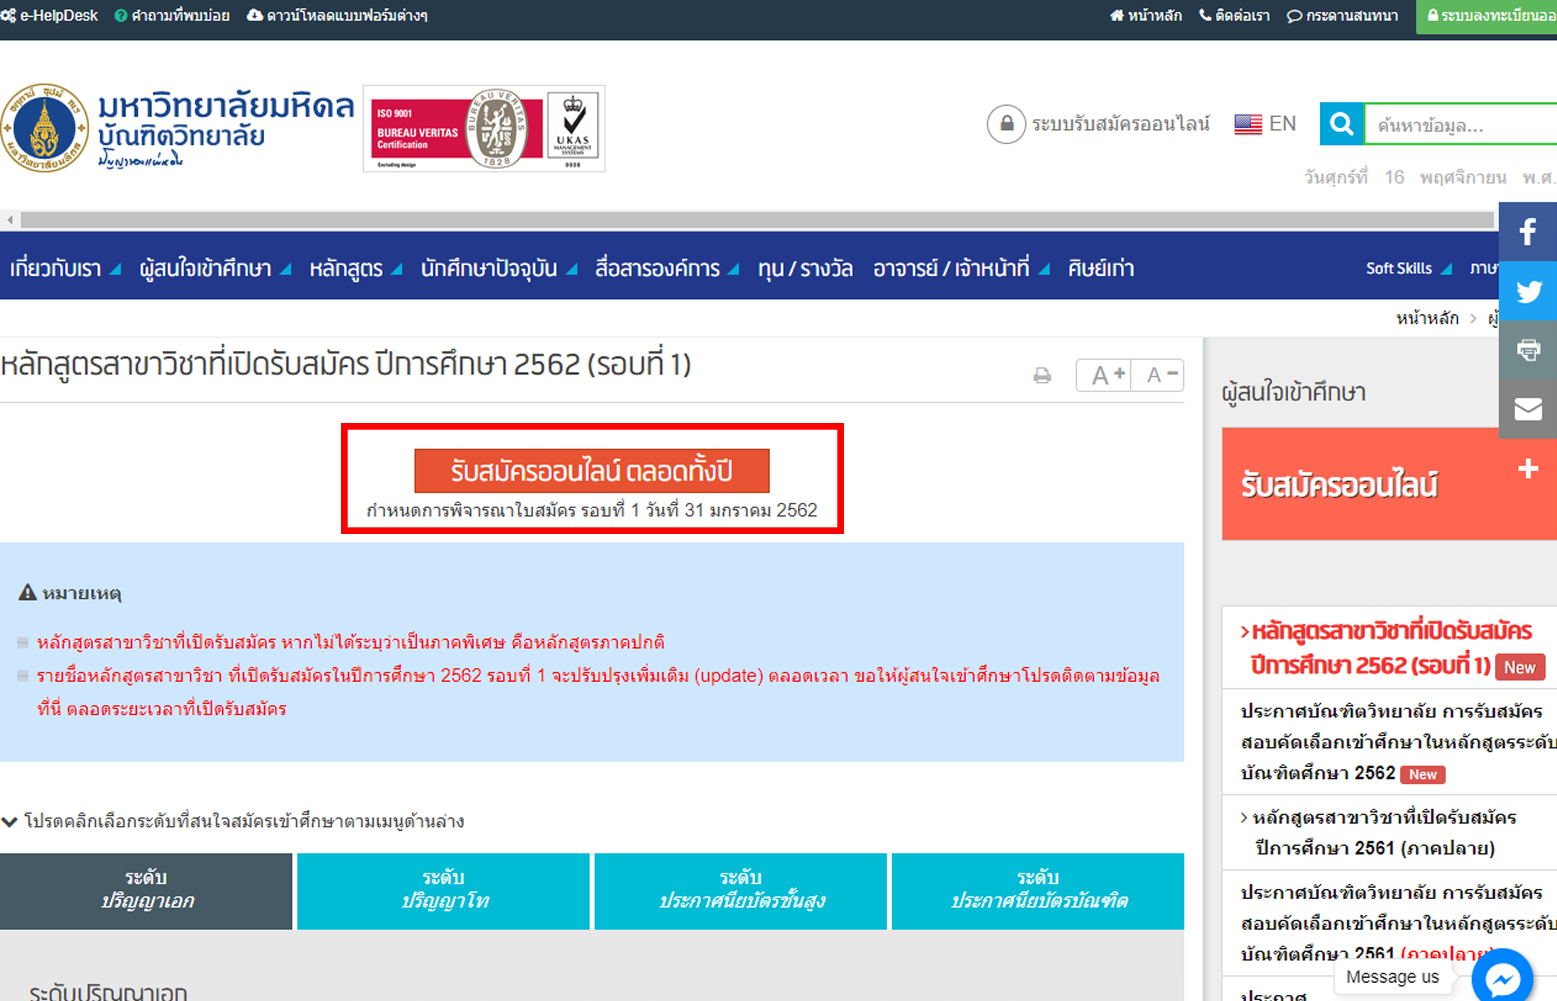Expand the เกี่ยวกับเรา dropdown menu
Image resolution: width=1557 pixels, height=1001 pixels.
click(65, 269)
